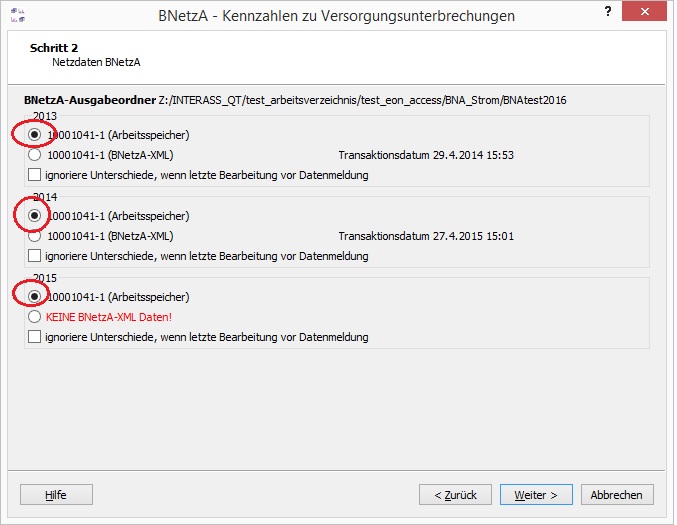The width and height of the screenshot is (677, 525).
Task: Go back with Zurück button
Action: click(x=455, y=494)
